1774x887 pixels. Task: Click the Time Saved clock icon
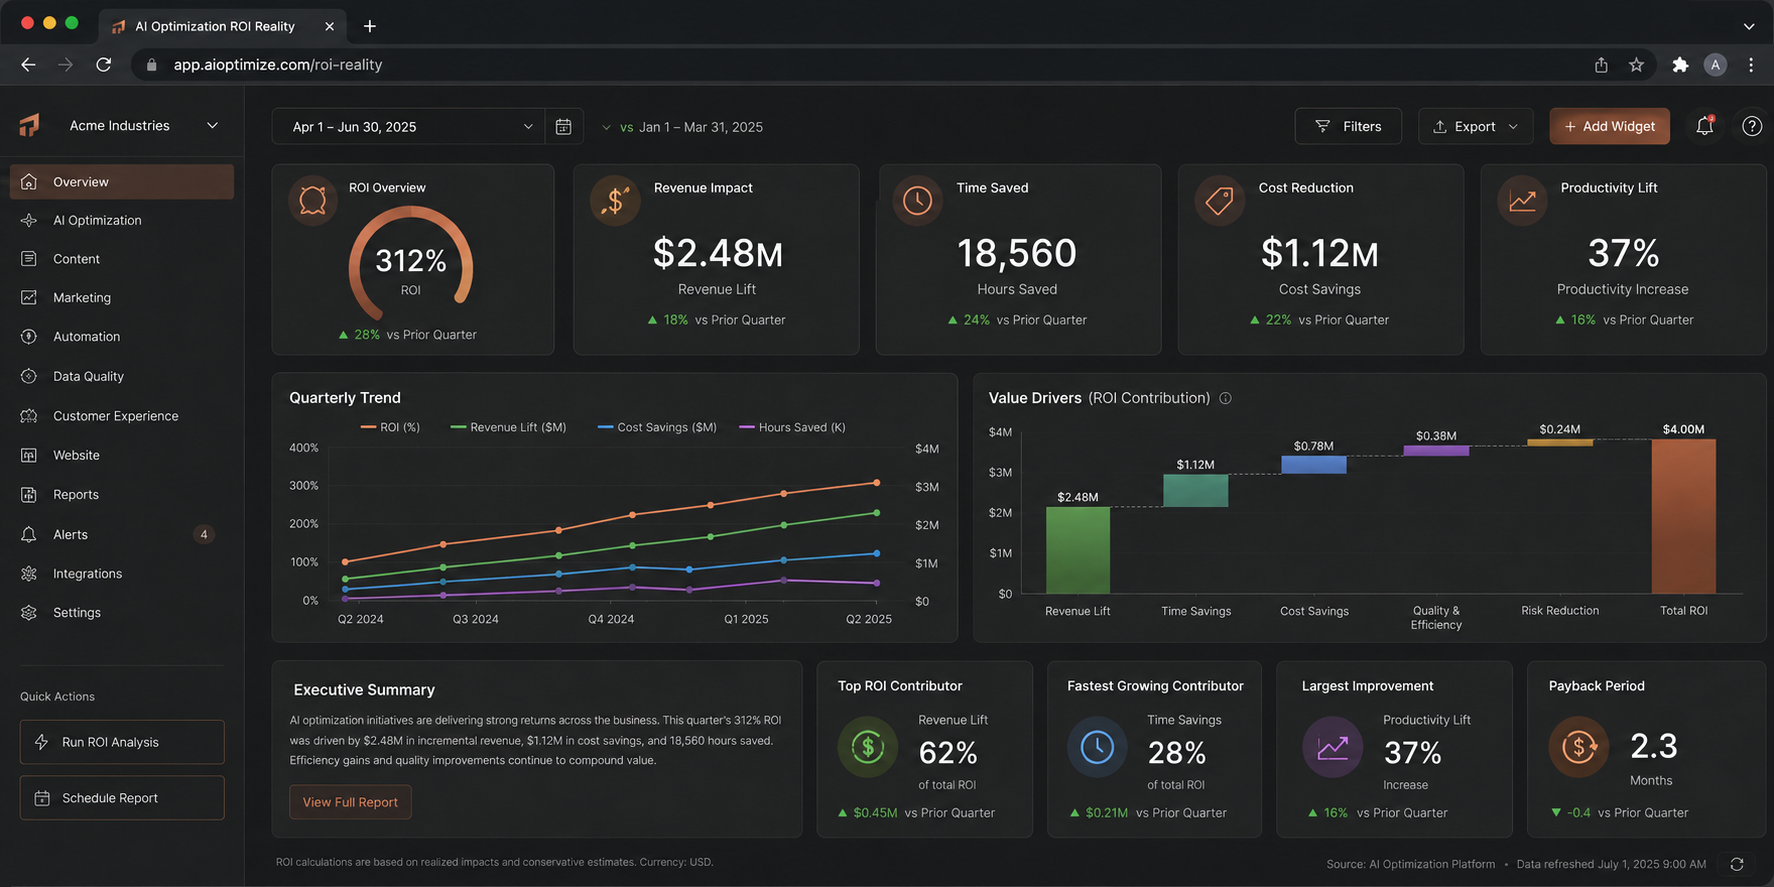coord(917,200)
